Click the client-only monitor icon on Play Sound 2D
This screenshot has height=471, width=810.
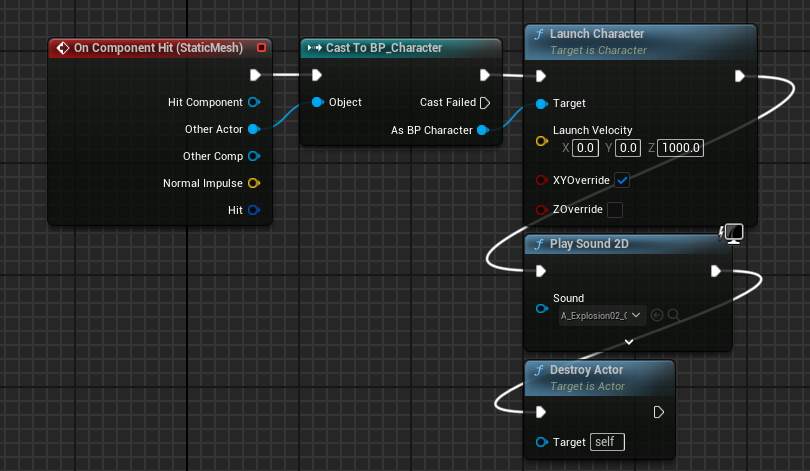pos(731,233)
